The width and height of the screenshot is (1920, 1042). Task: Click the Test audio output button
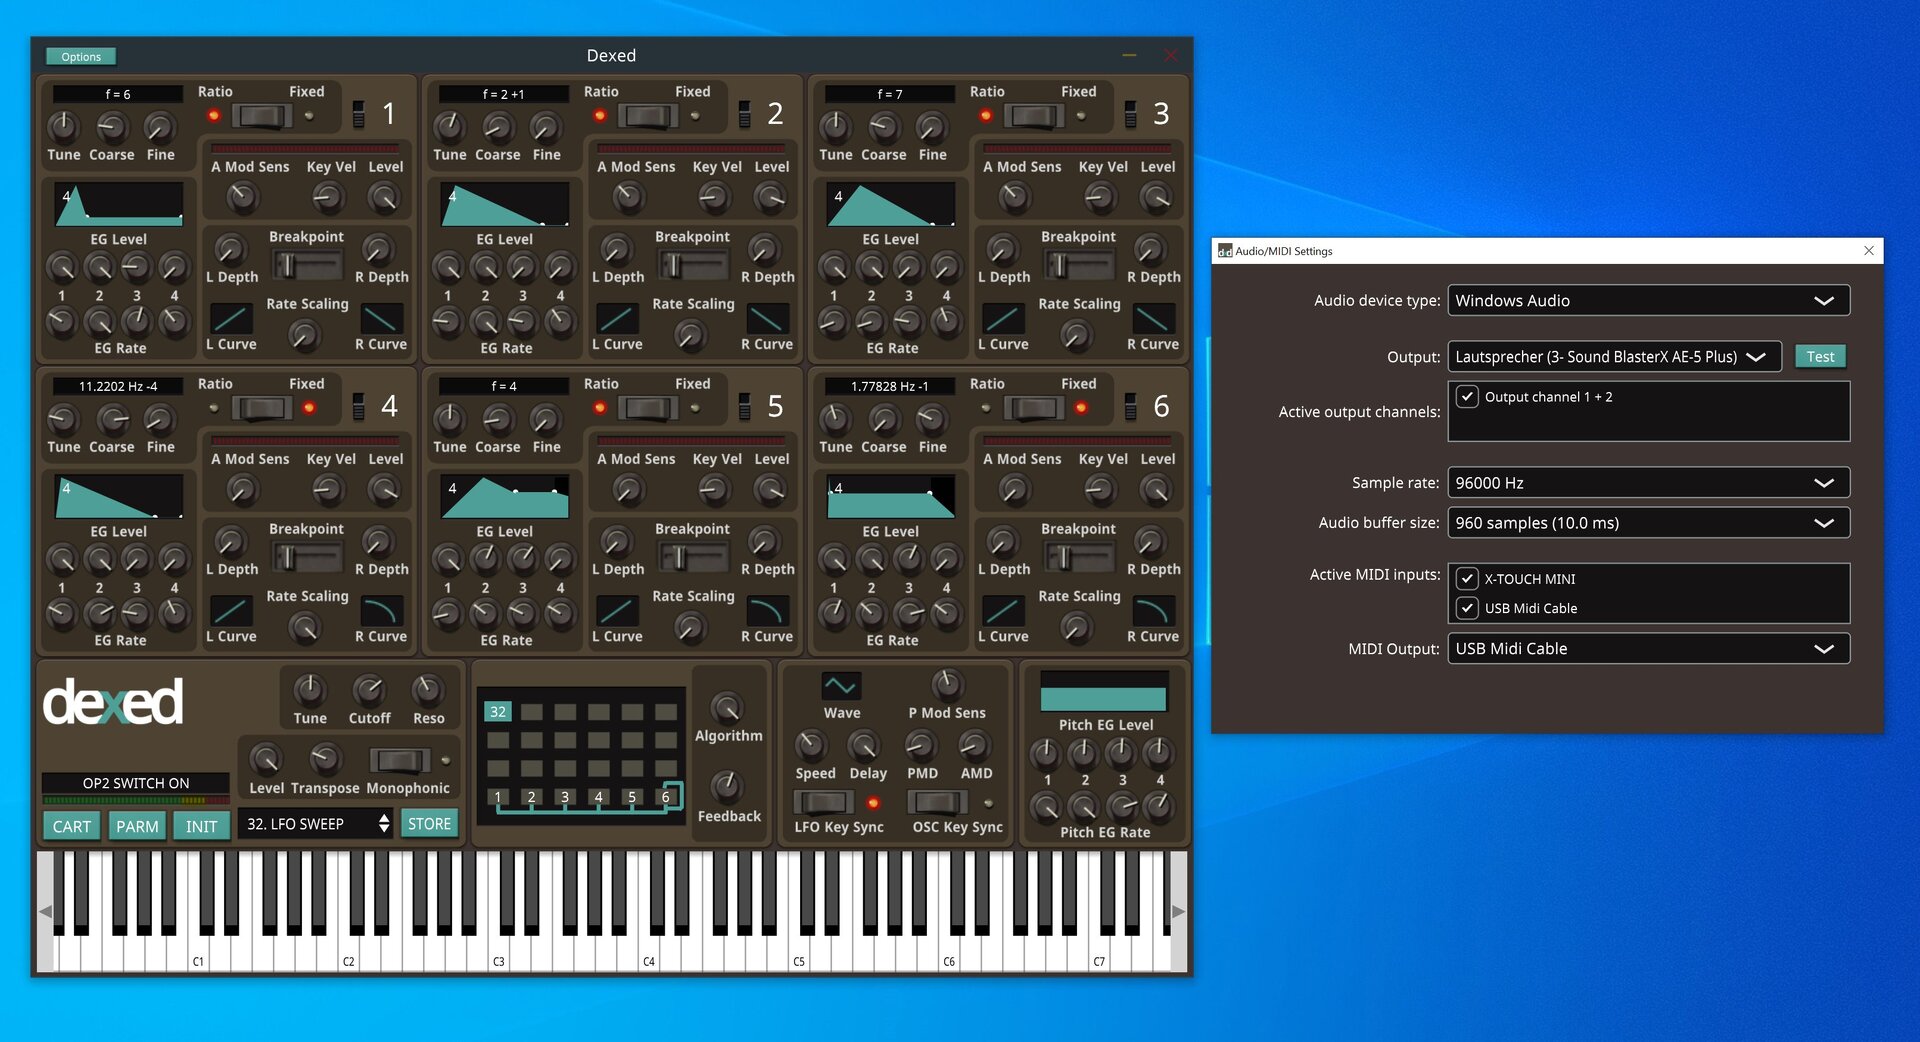(1820, 357)
